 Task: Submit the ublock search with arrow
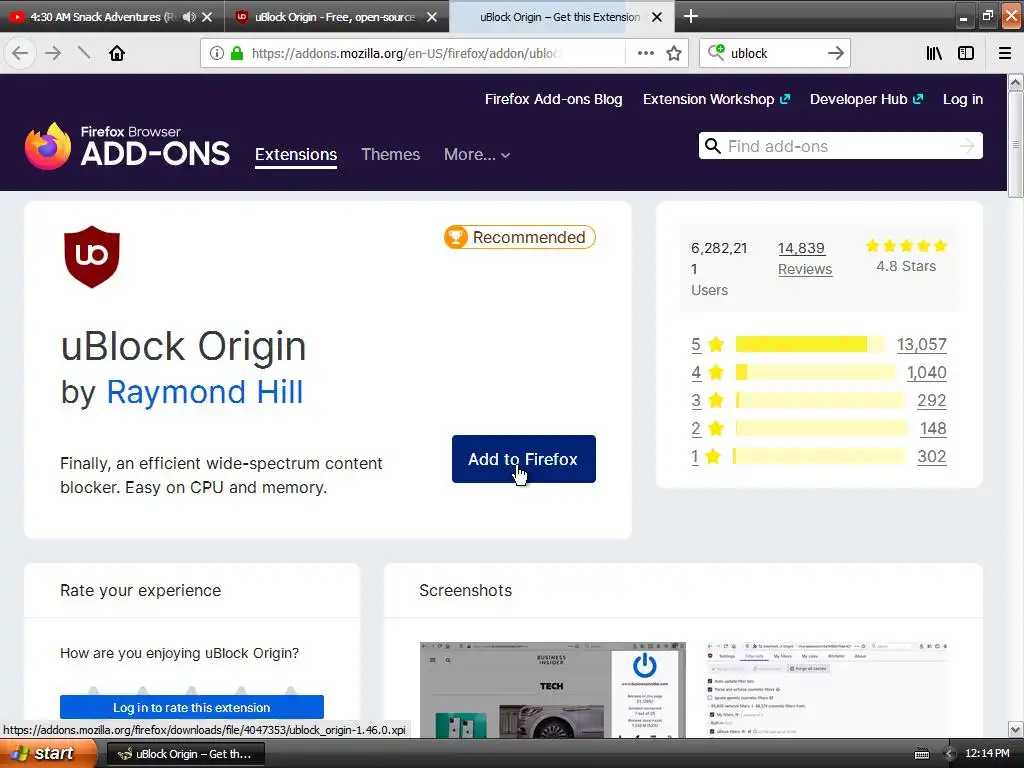coord(835,54)
